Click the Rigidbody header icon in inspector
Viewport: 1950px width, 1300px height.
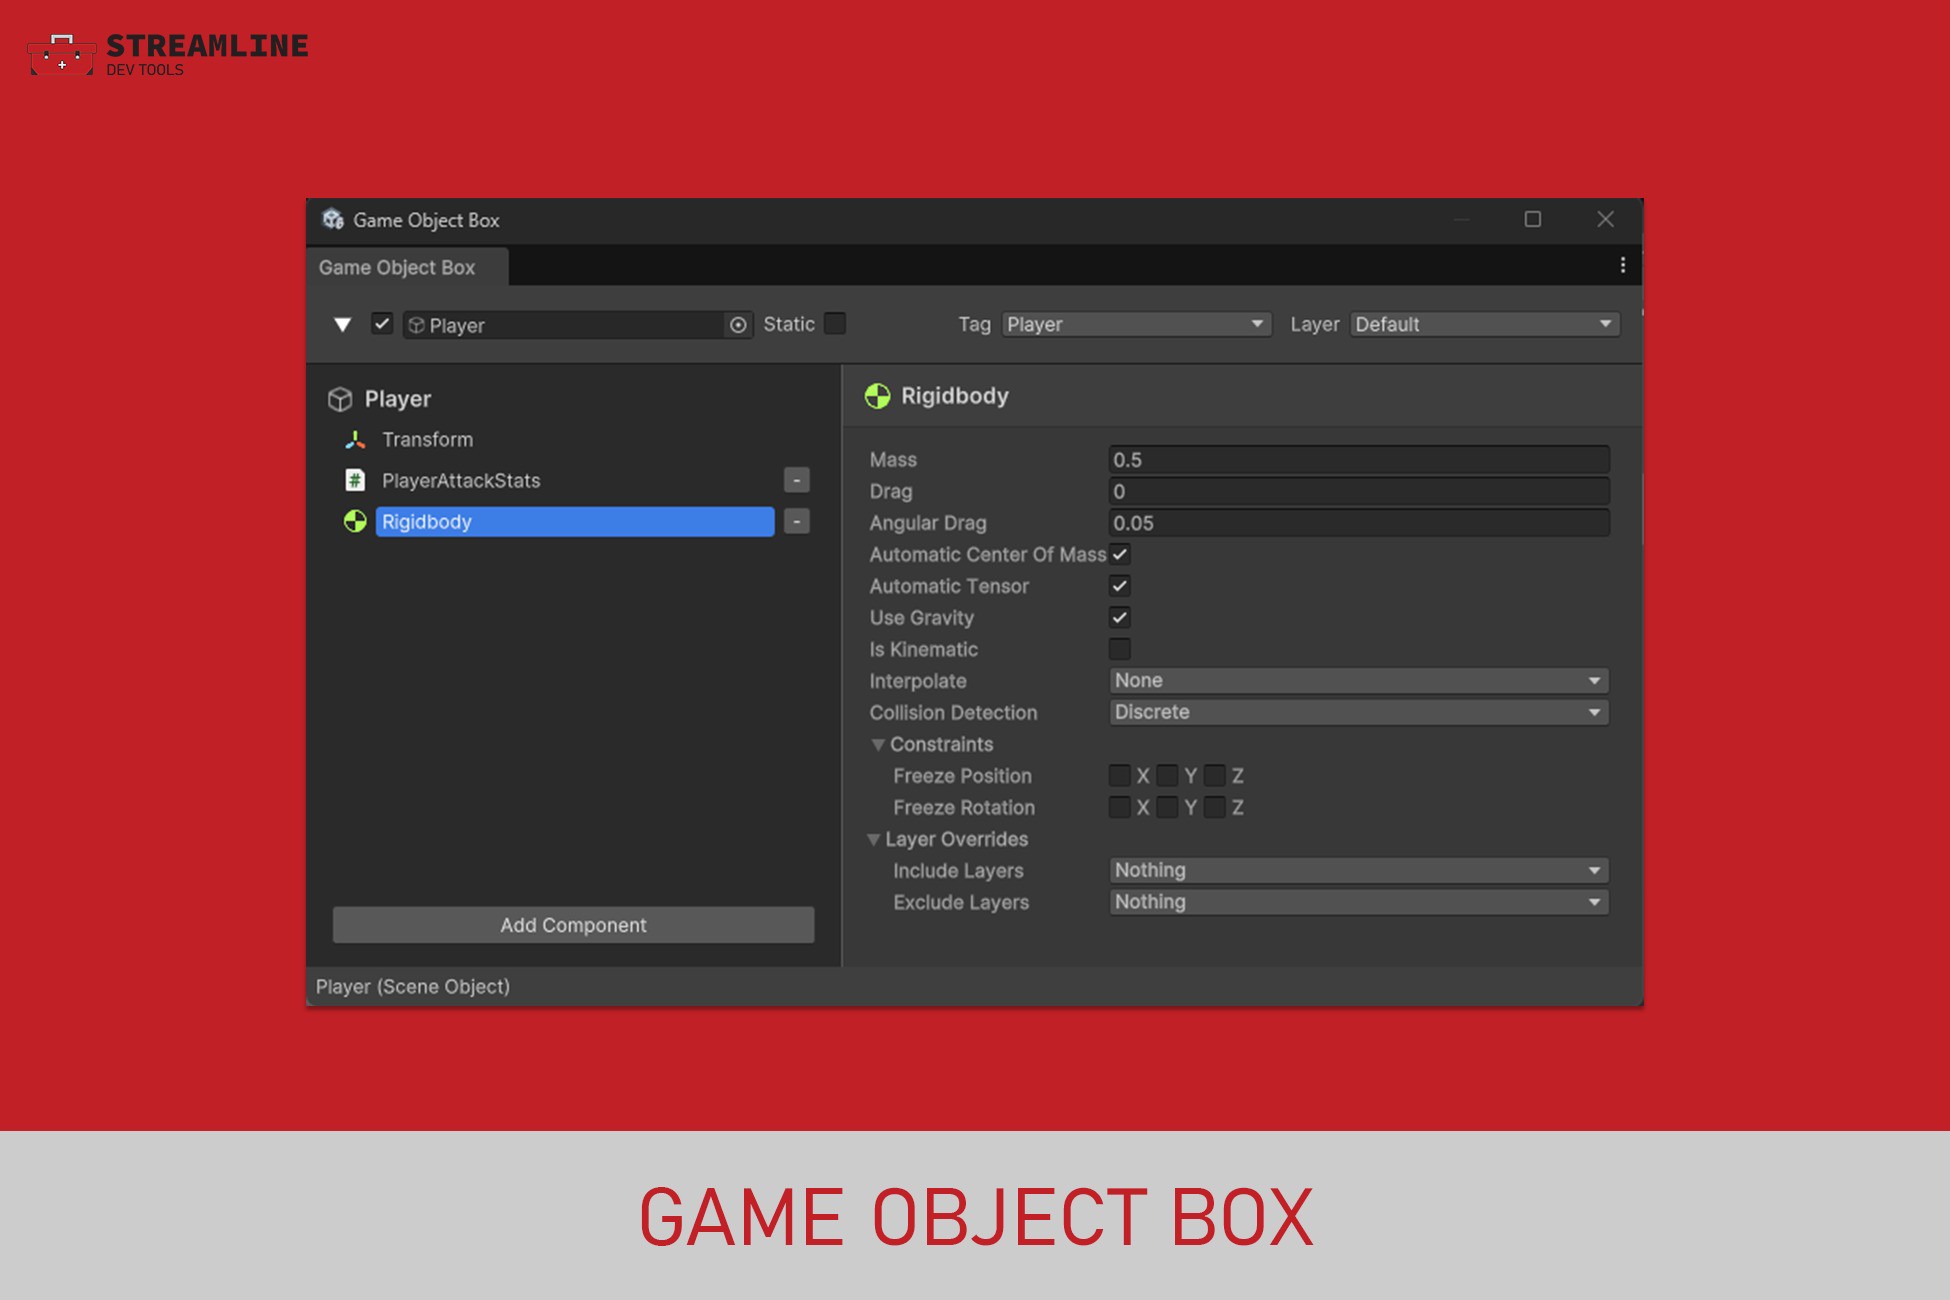click(x=877, y=396)
